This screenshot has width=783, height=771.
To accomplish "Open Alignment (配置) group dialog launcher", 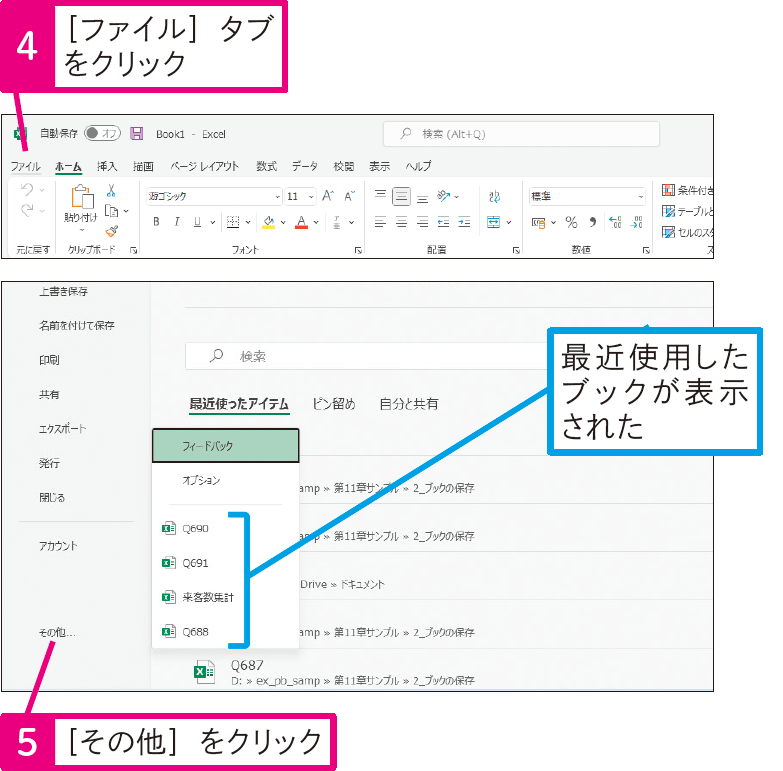I will [516, 250].
